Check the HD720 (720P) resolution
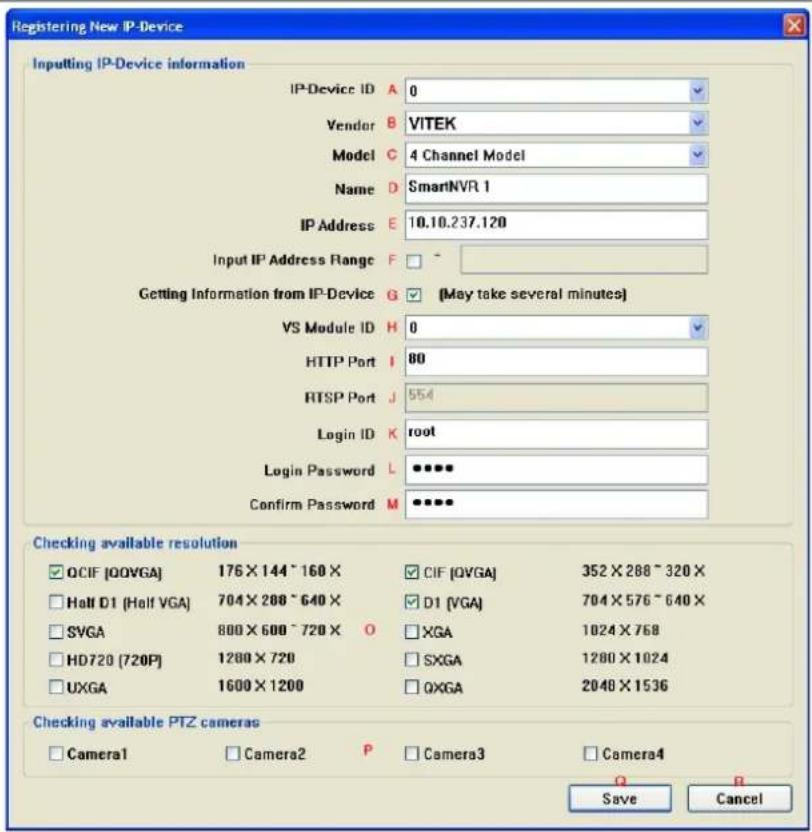This screenshot has height=832, width=812. click(x=56, y=660)
